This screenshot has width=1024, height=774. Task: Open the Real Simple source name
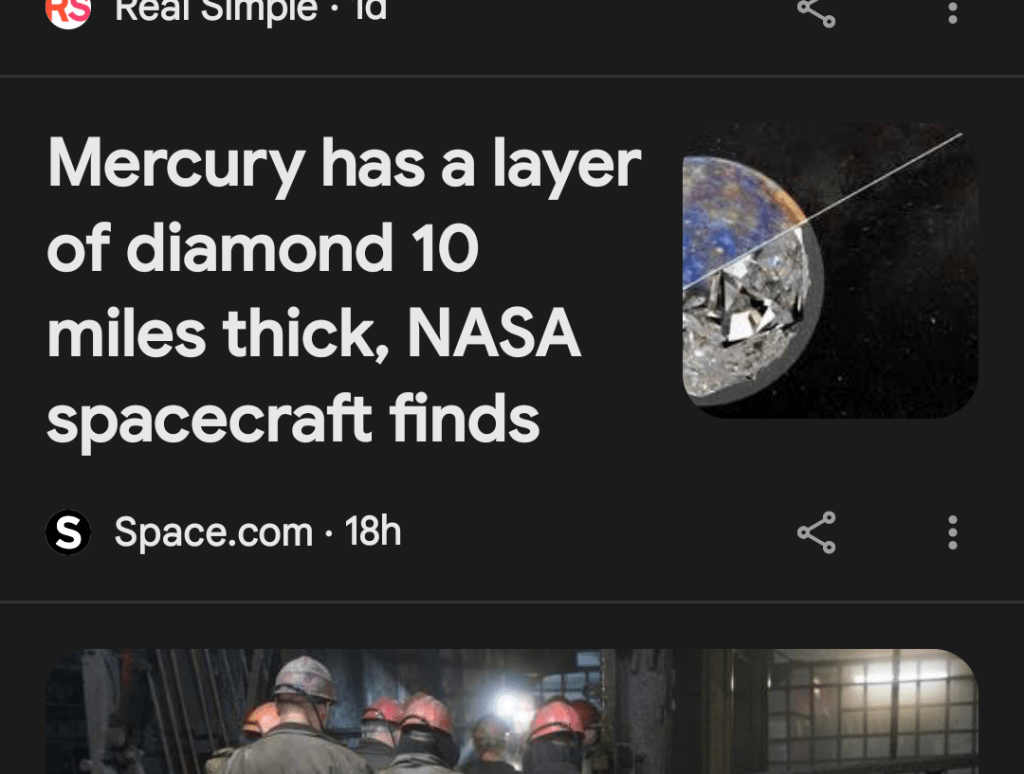pyautogui.click(x=216, y=11)
